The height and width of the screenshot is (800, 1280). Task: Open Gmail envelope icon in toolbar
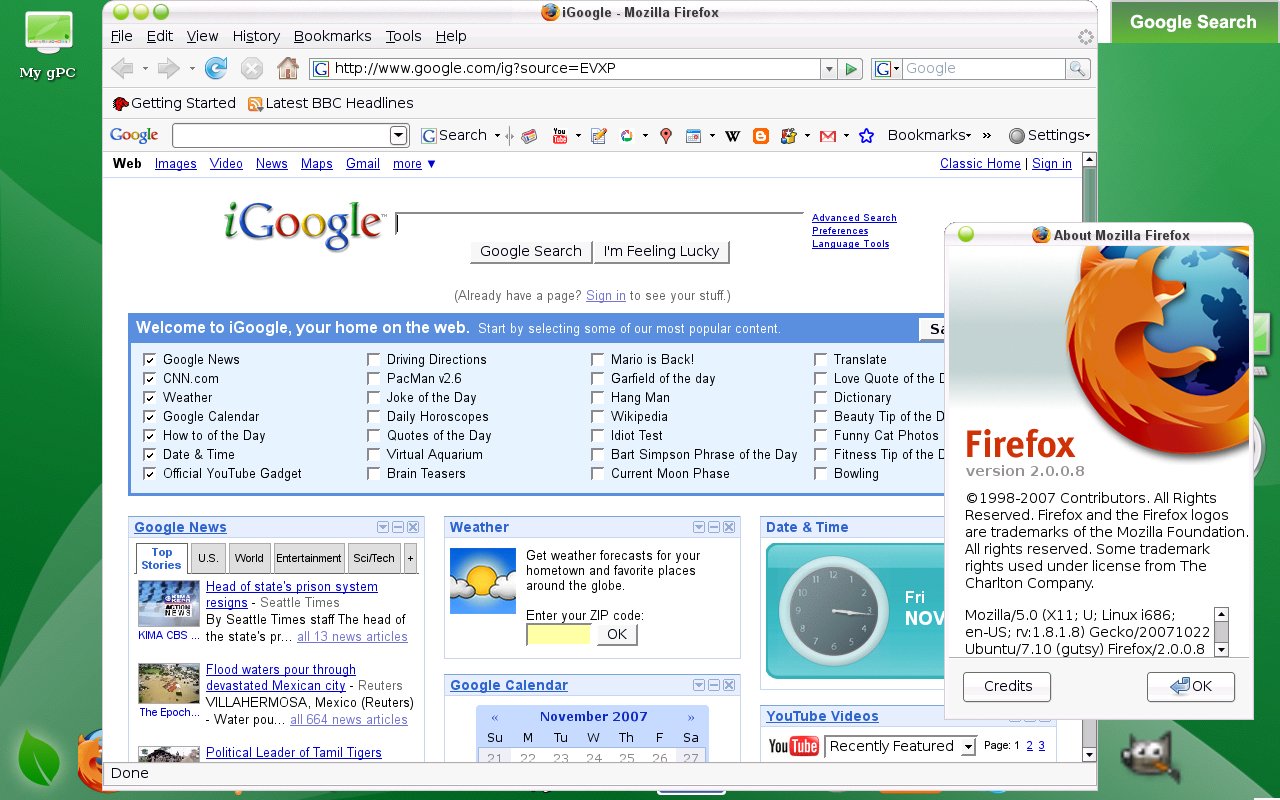coord(828,136)
